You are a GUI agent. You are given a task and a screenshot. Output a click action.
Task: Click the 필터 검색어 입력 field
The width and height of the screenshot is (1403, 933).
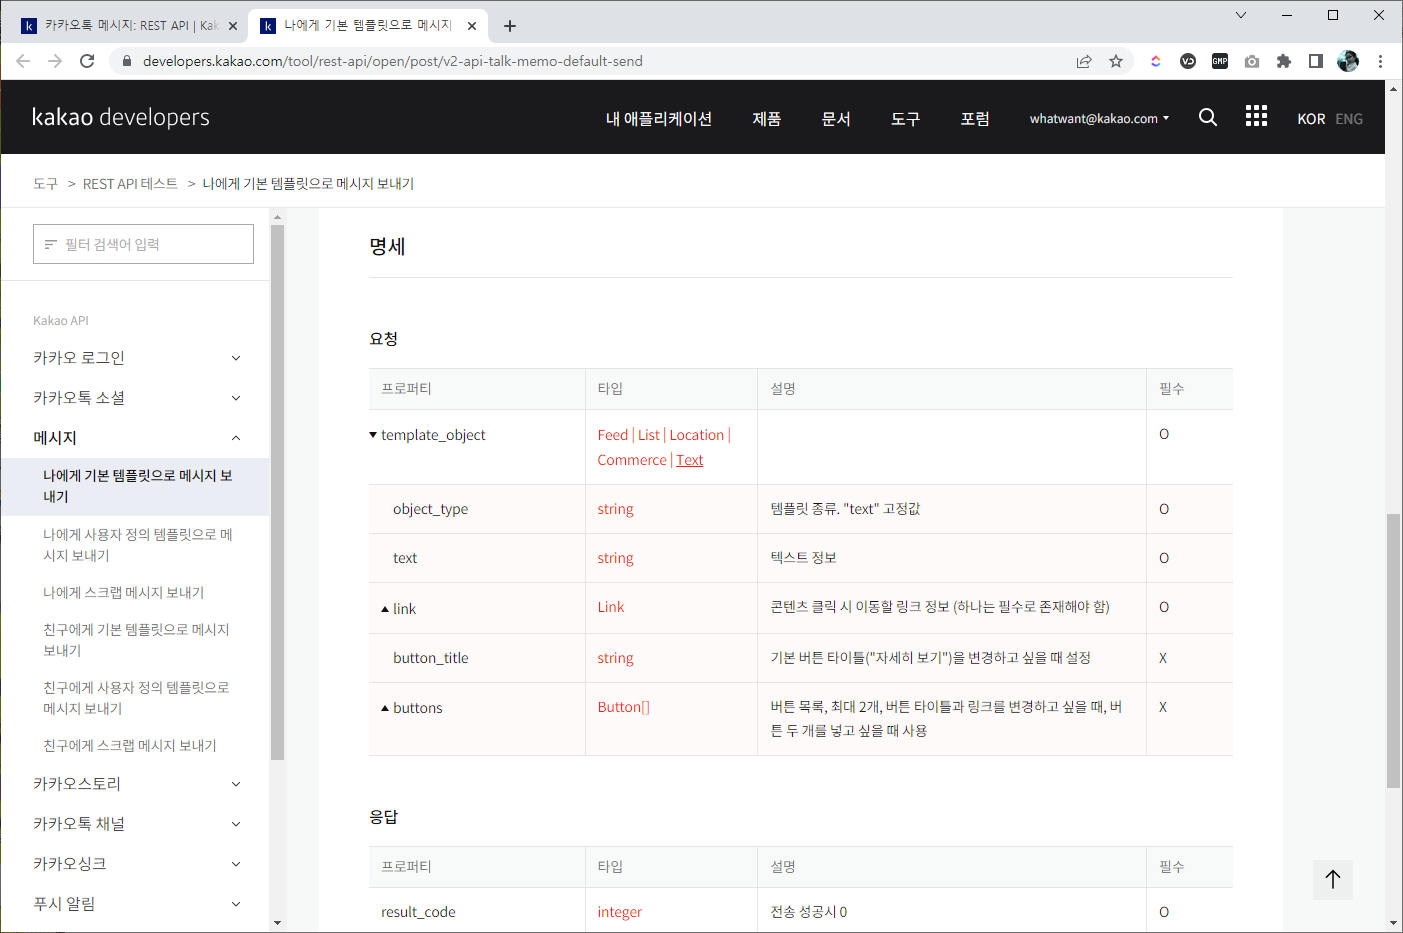143,244
